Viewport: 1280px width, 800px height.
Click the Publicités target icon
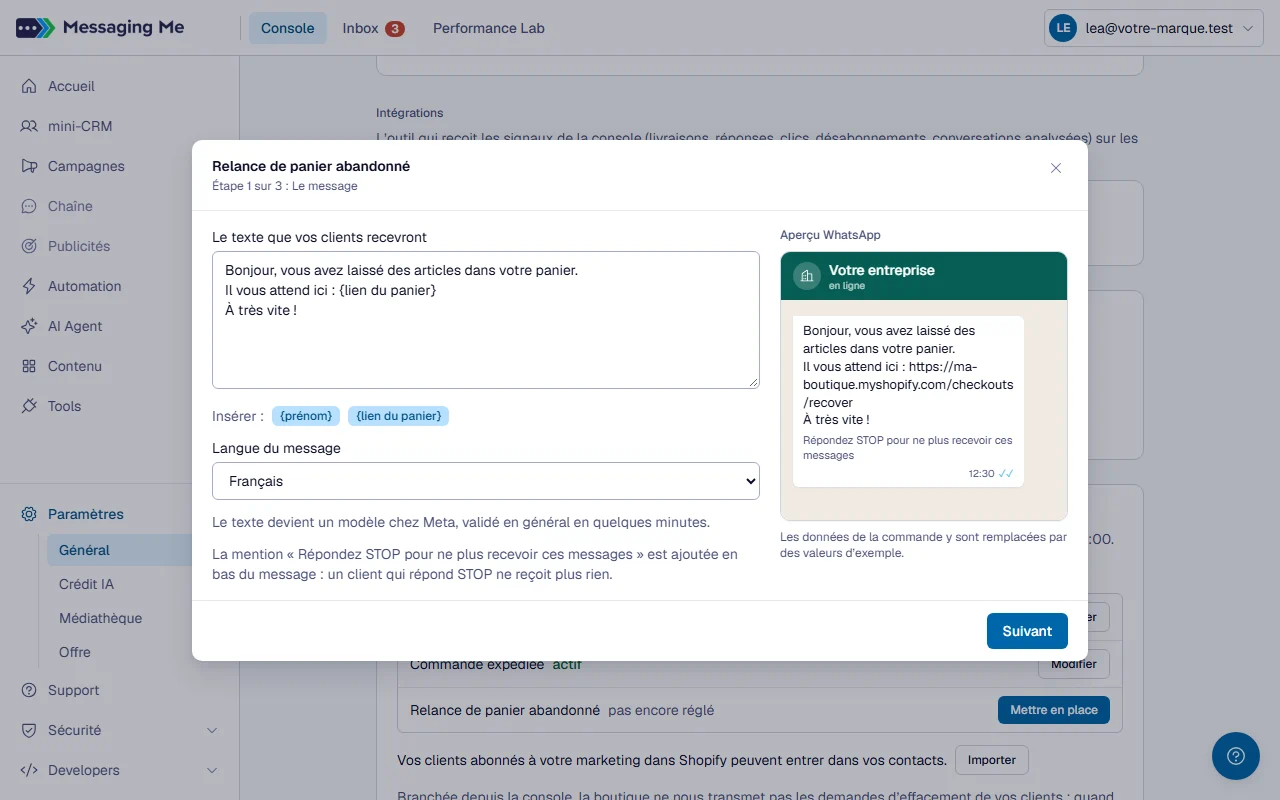click(x=29, y=246)
